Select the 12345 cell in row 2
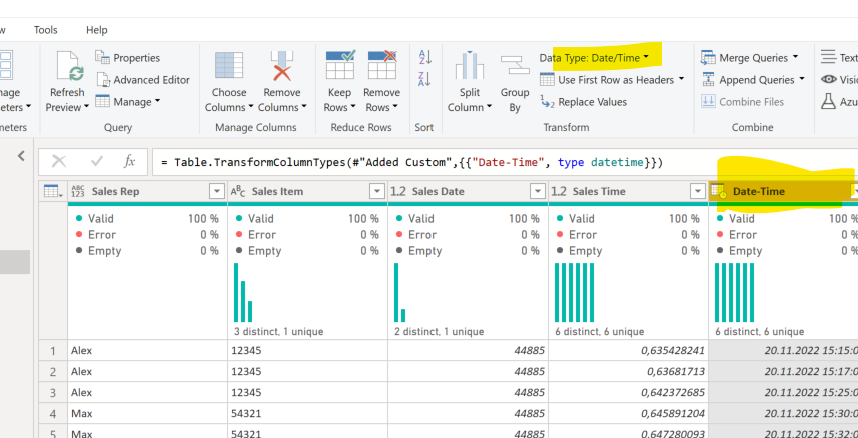This screenshot has height=438, width=858. click(308, 371)
